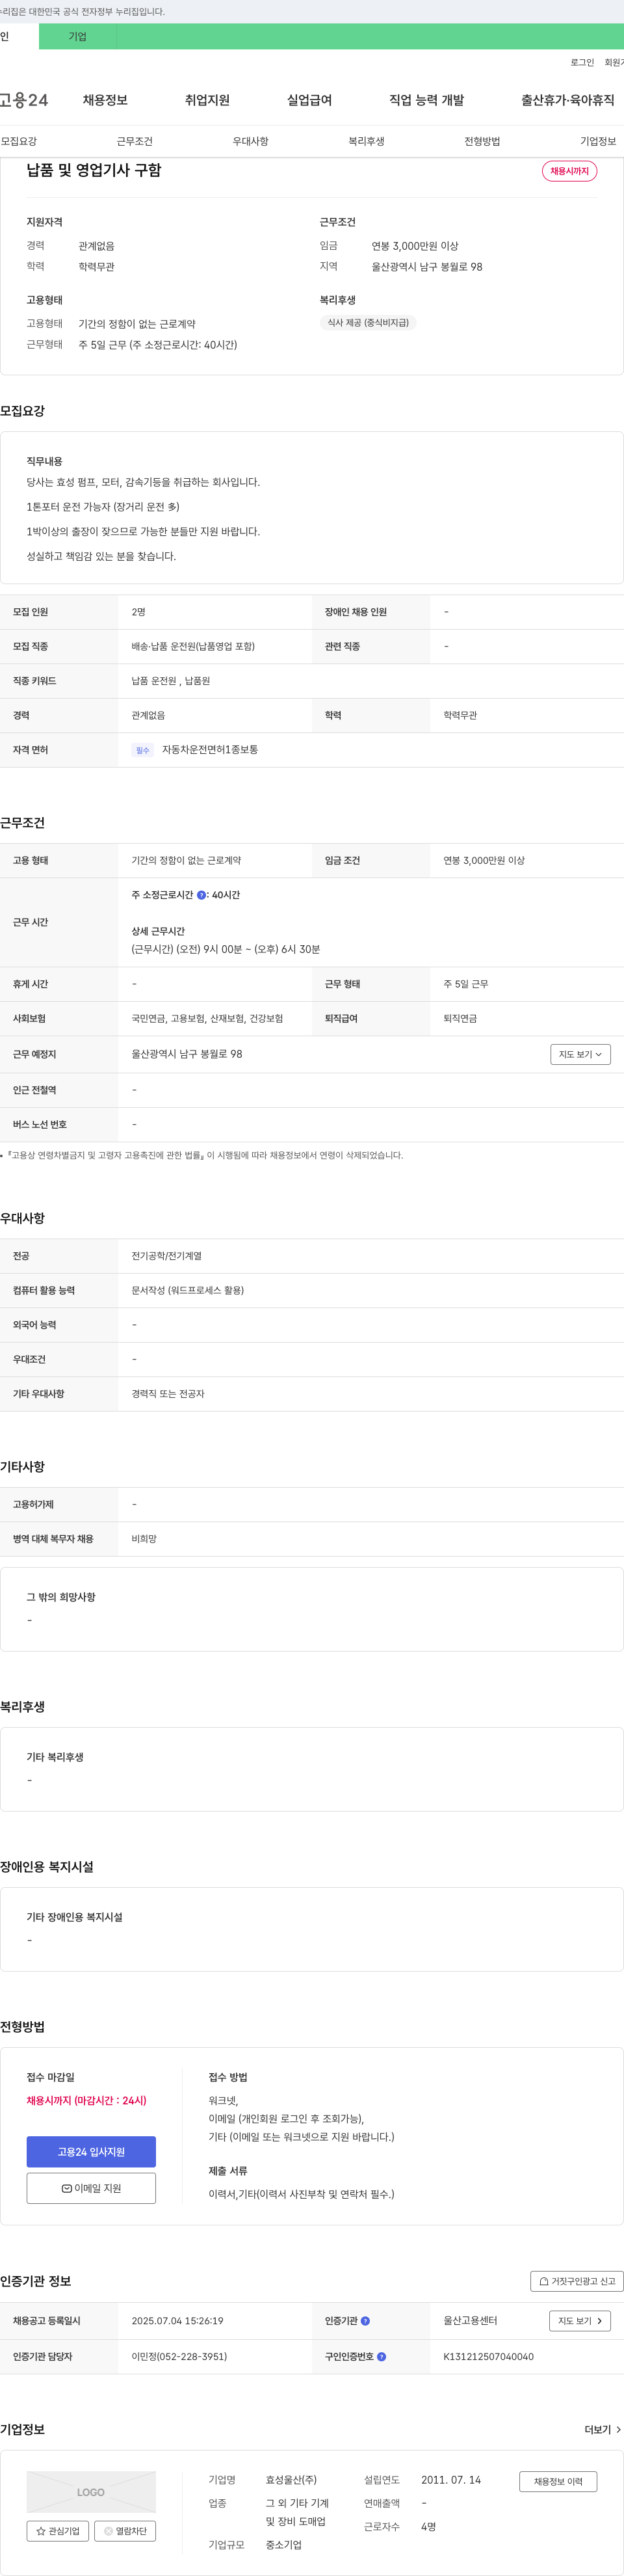Jump to the 근무조건 section tab

[x=134, y=141]
